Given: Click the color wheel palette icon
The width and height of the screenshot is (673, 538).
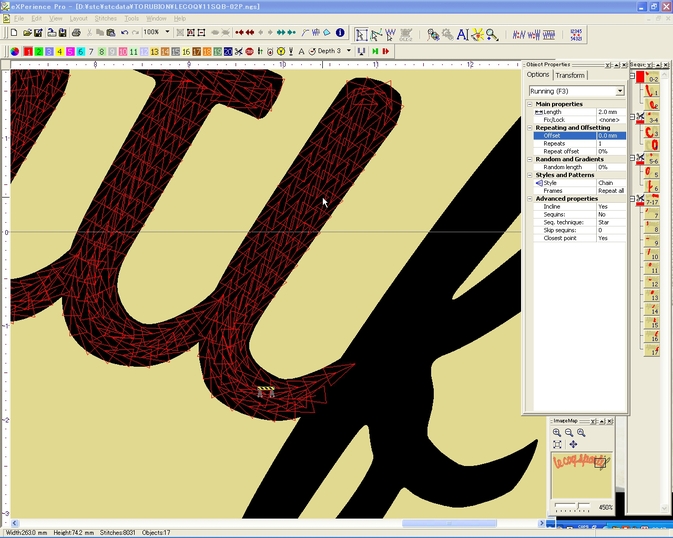Looking at the screenshot, I should (x=15, y=52).
